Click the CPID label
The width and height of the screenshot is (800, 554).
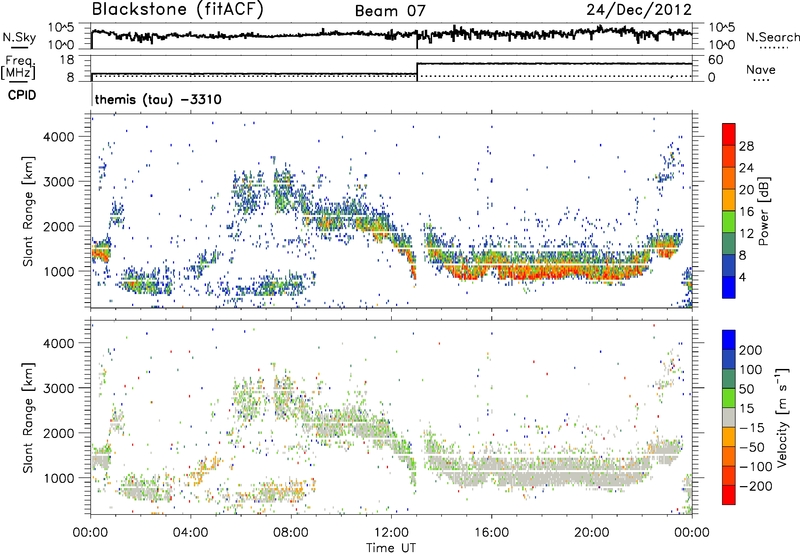tap(22, 95)
